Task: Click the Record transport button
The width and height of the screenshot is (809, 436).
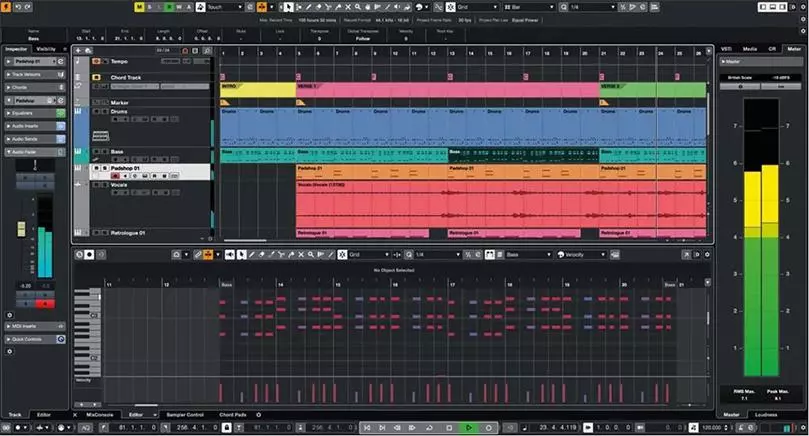Action: pos(488,428)
